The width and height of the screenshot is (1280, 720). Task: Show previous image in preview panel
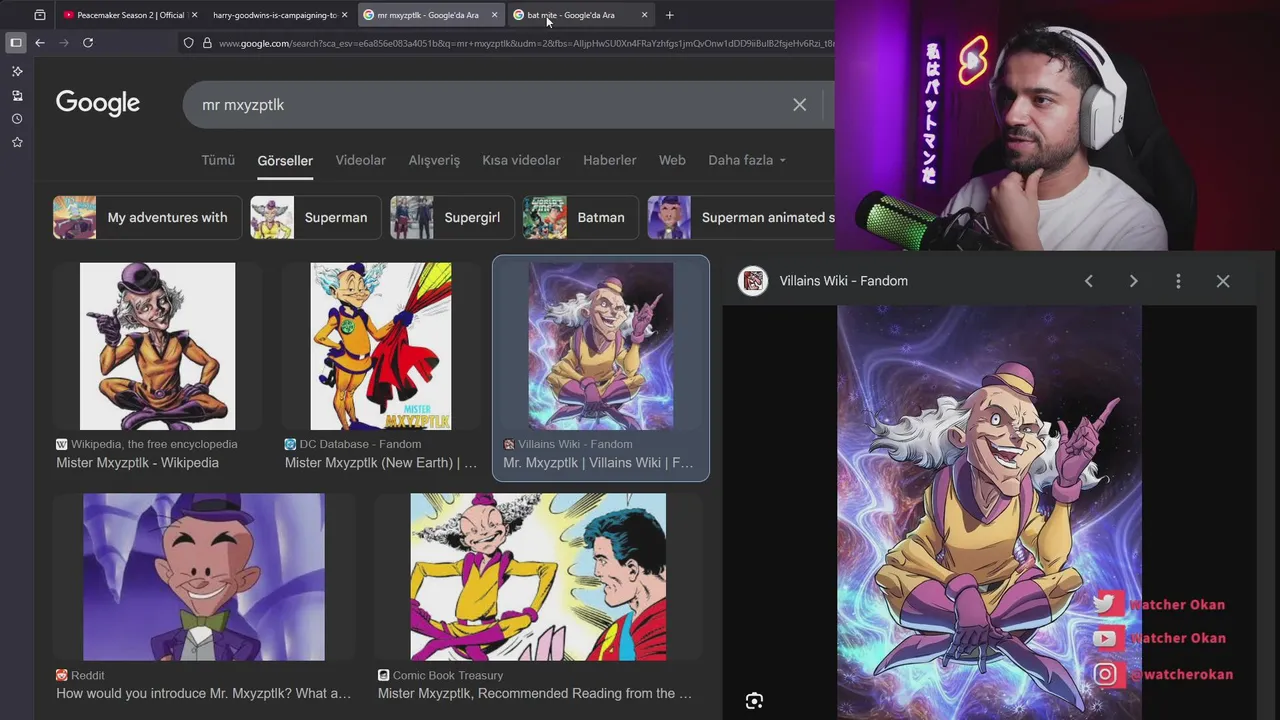(x=1089, y=281)
